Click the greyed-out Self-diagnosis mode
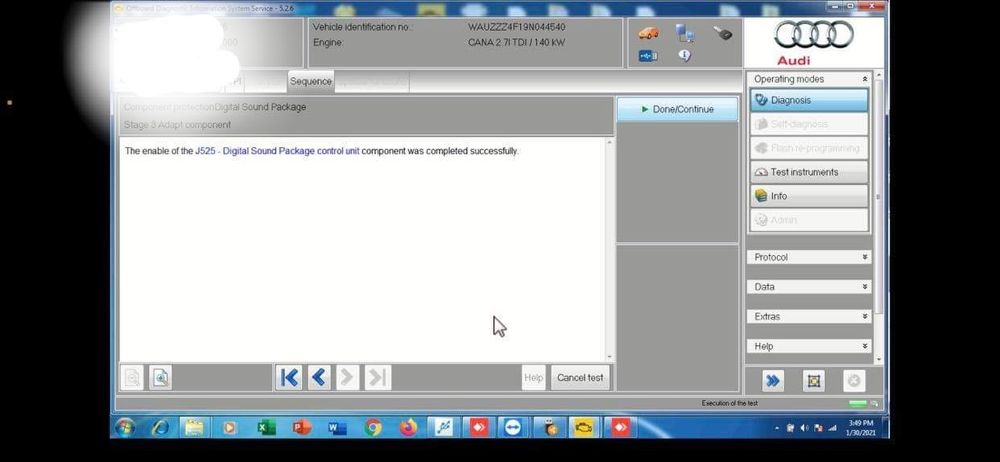The image size is (1000, 462). (x=809, y=124)
